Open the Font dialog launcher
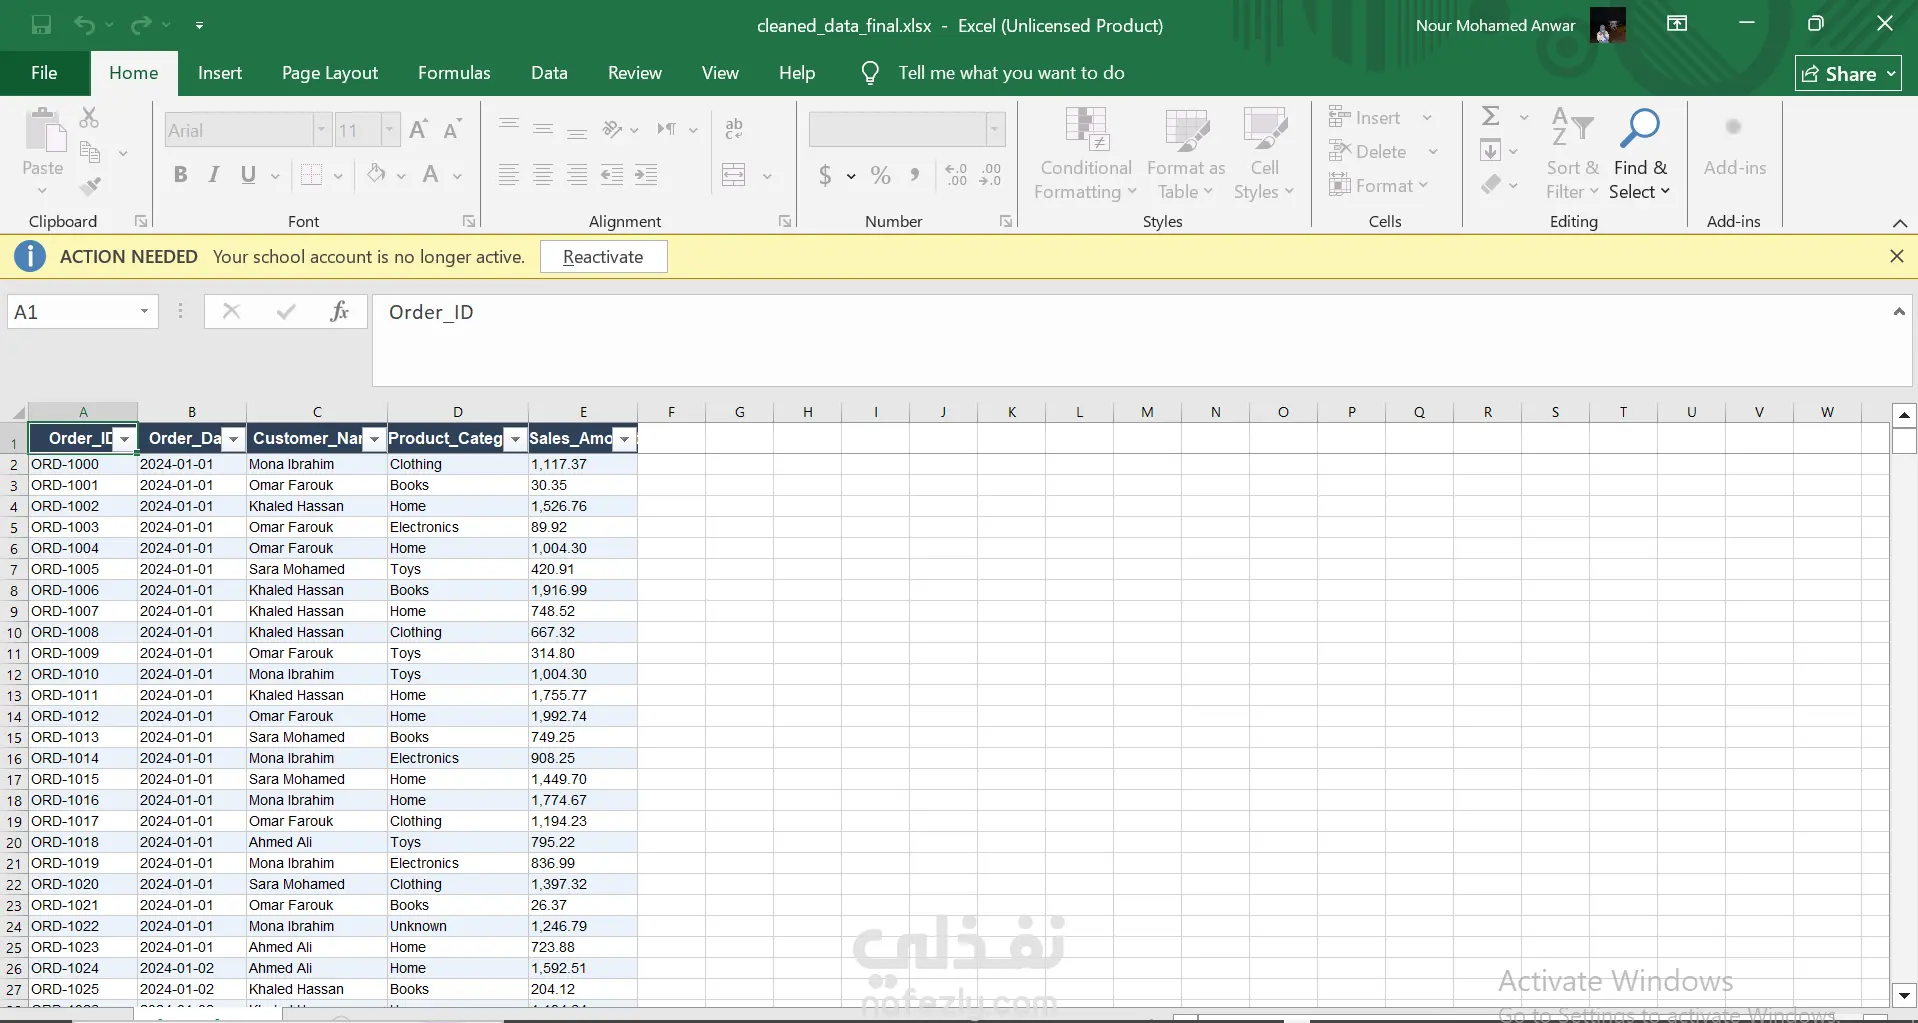 tap(469, 221)
